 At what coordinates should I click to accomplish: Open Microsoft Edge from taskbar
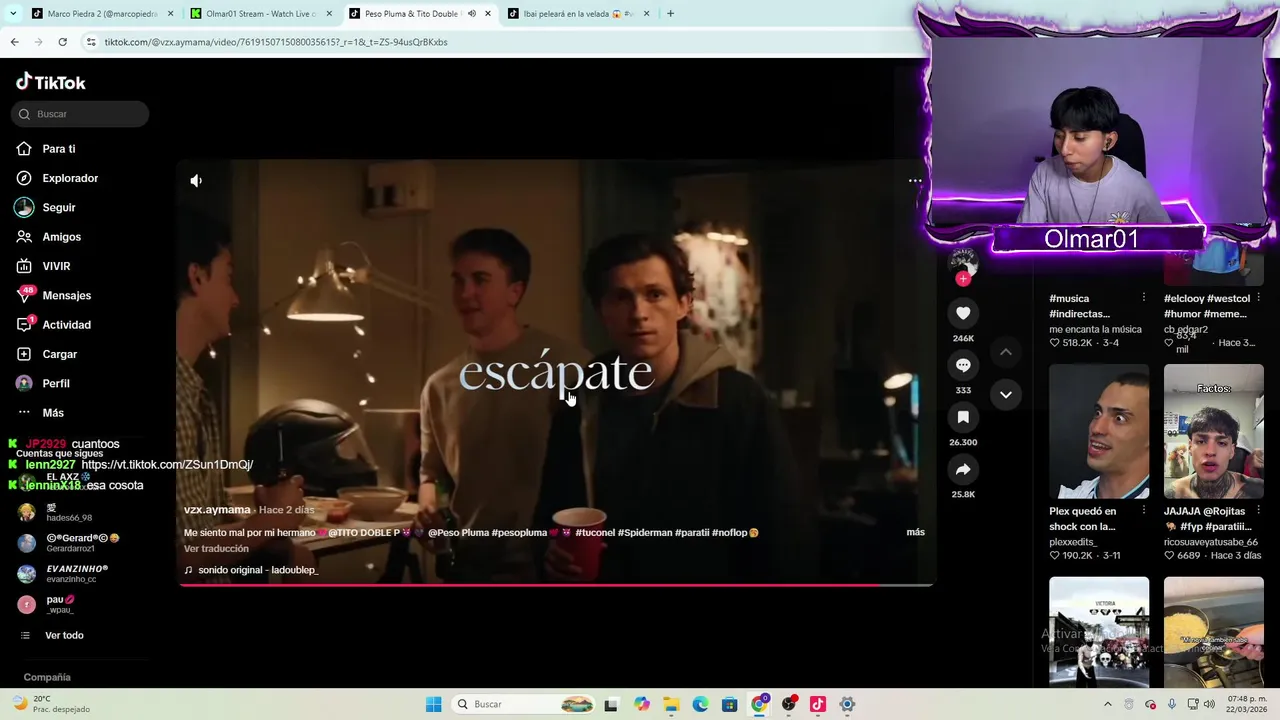click(x=700, y=704)
